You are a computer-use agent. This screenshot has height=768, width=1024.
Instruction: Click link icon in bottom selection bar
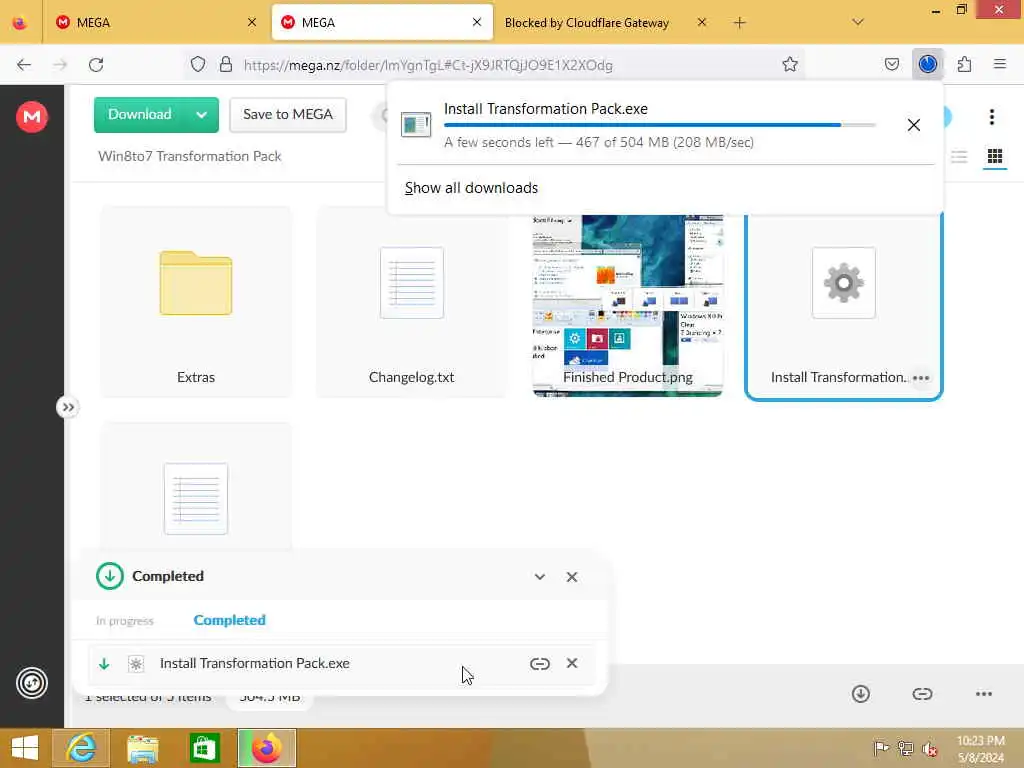922,694
